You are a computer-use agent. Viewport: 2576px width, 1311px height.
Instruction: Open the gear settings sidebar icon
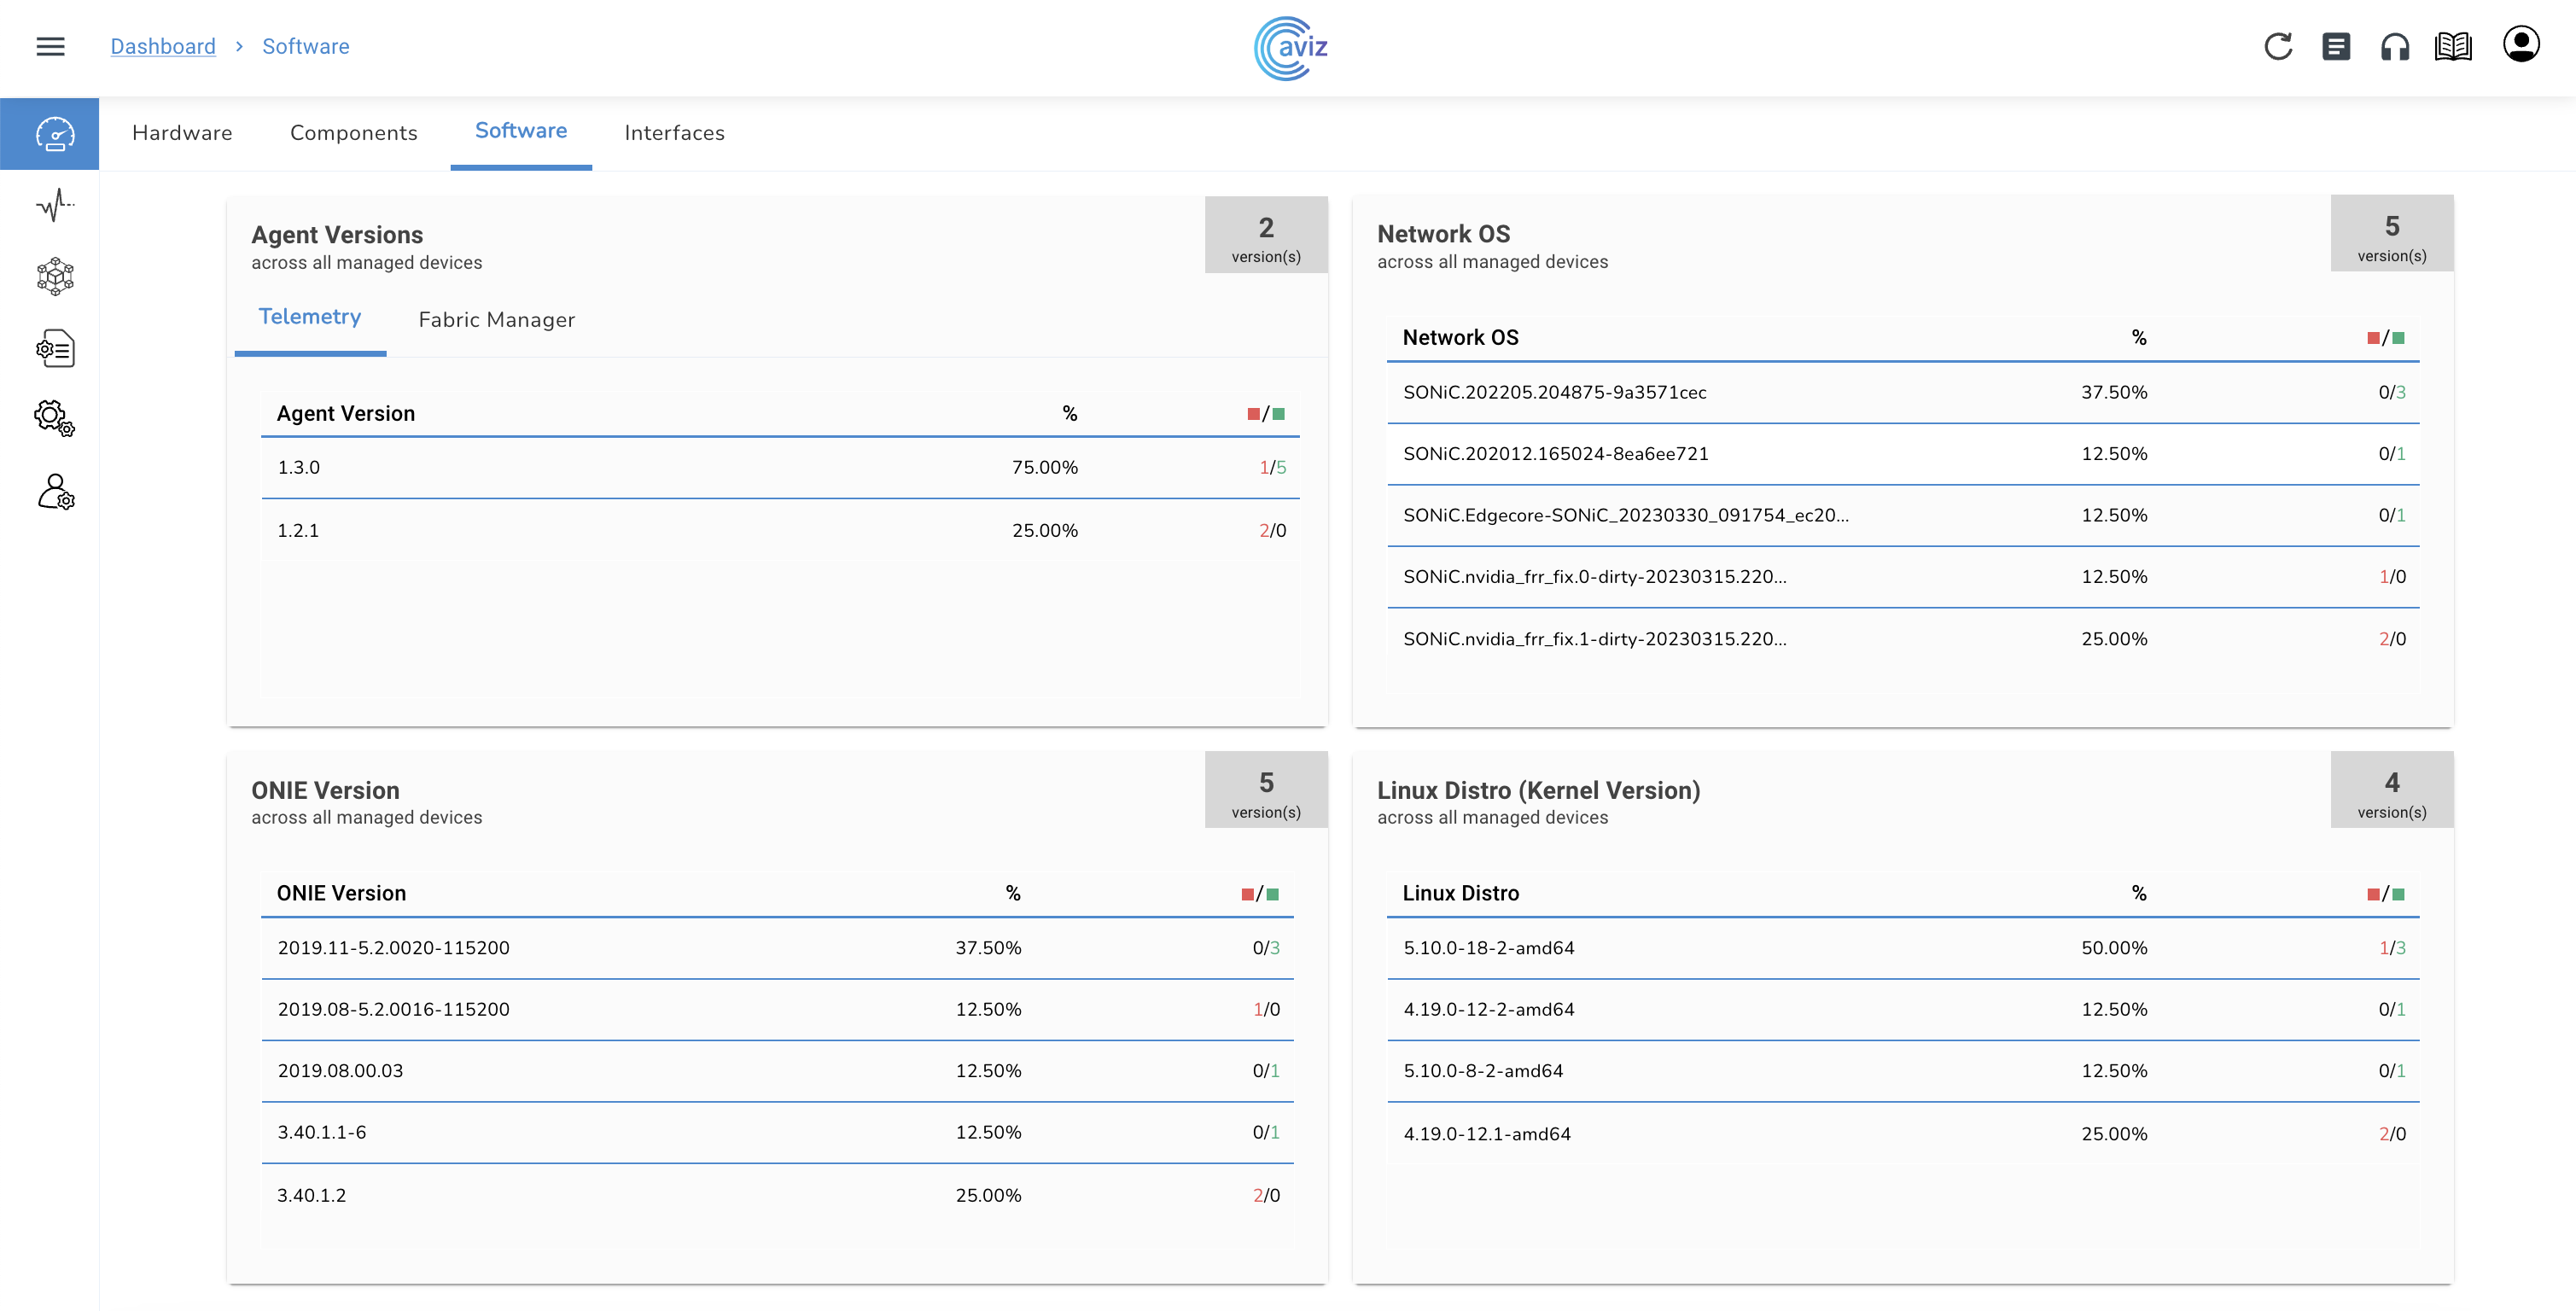(x=55, y=418)
